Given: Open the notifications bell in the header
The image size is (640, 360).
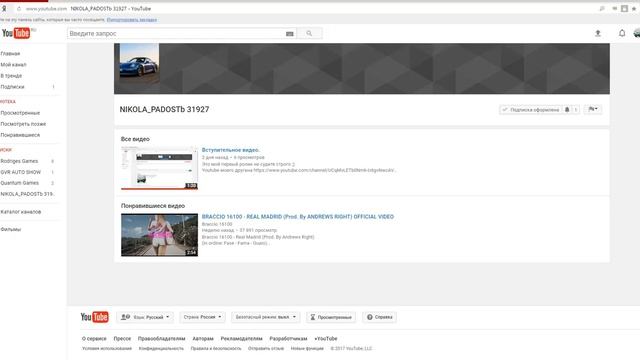Looking at the screenshot, I should tap(622, 33).
